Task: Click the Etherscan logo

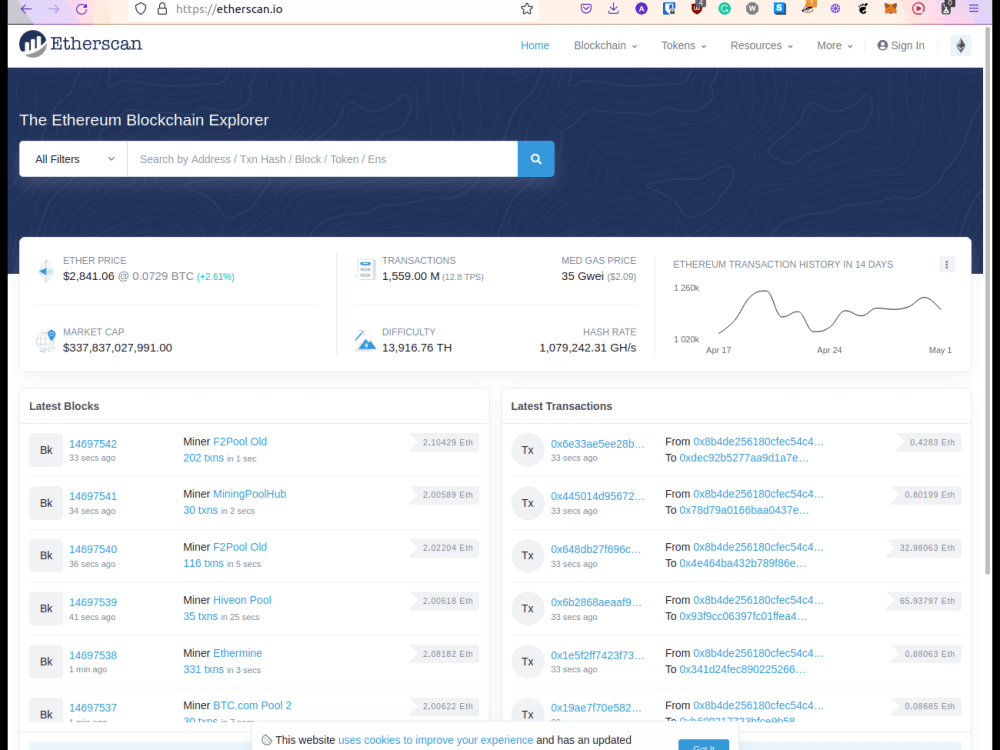Action: point(80,44)
